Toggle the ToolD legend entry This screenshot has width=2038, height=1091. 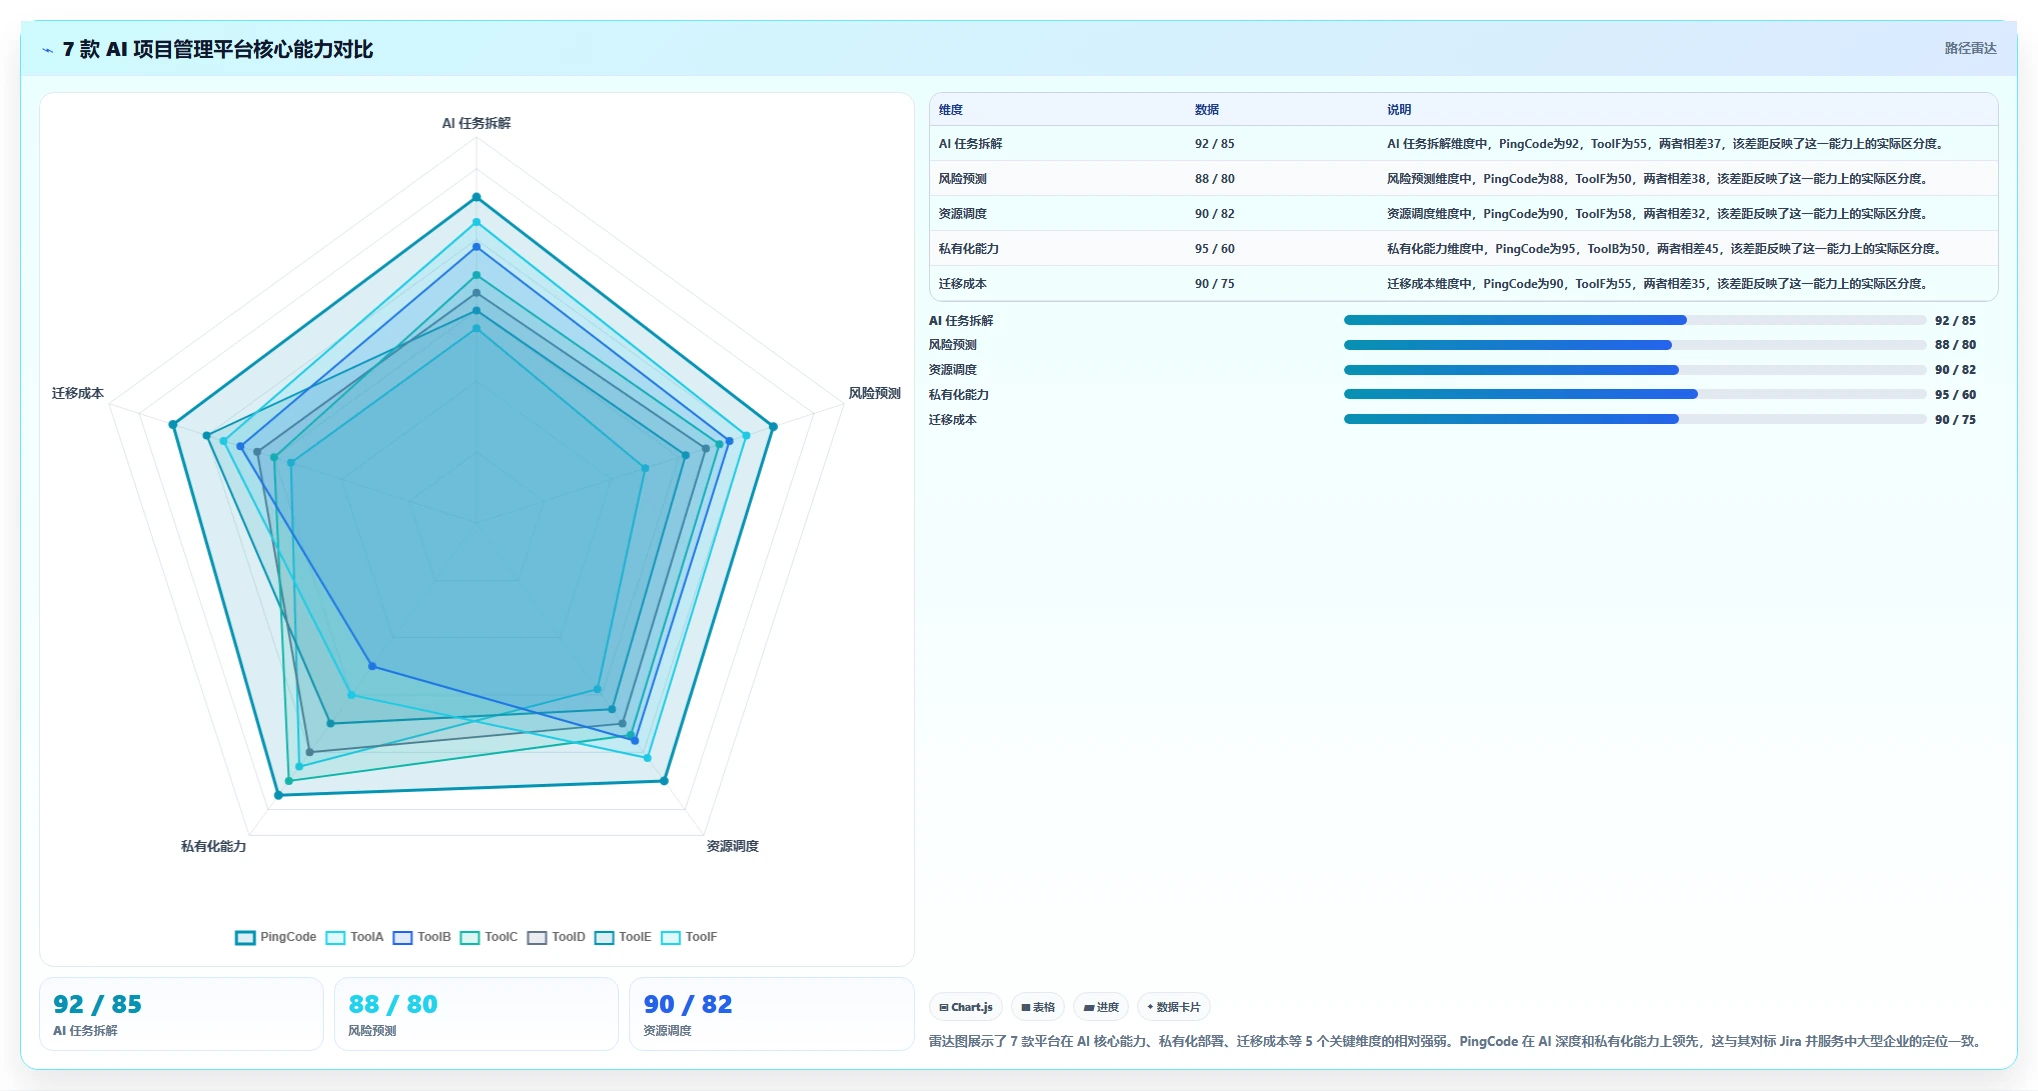[556, 937]
